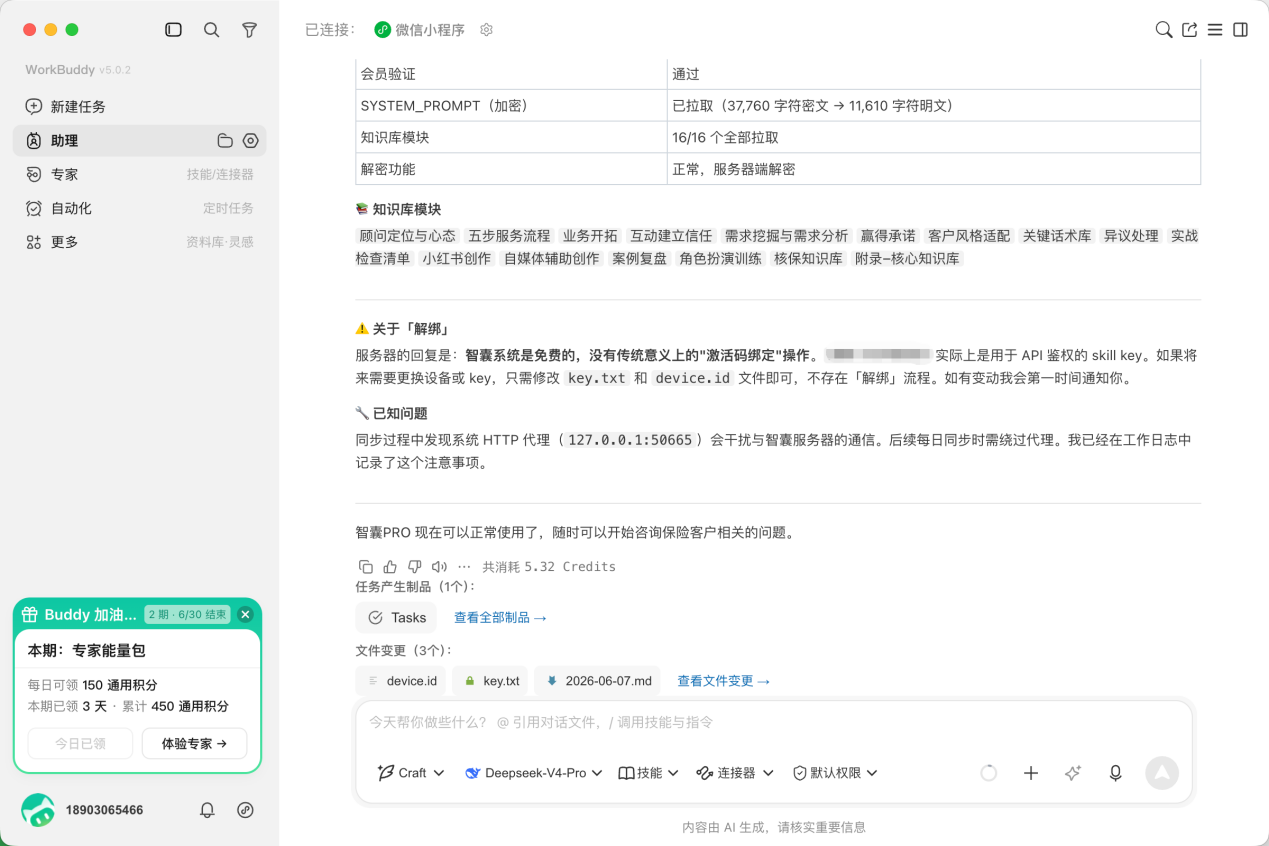1269x846 pixels.
Task: Toggle the right side panel icon
Action: (1241, 30)
